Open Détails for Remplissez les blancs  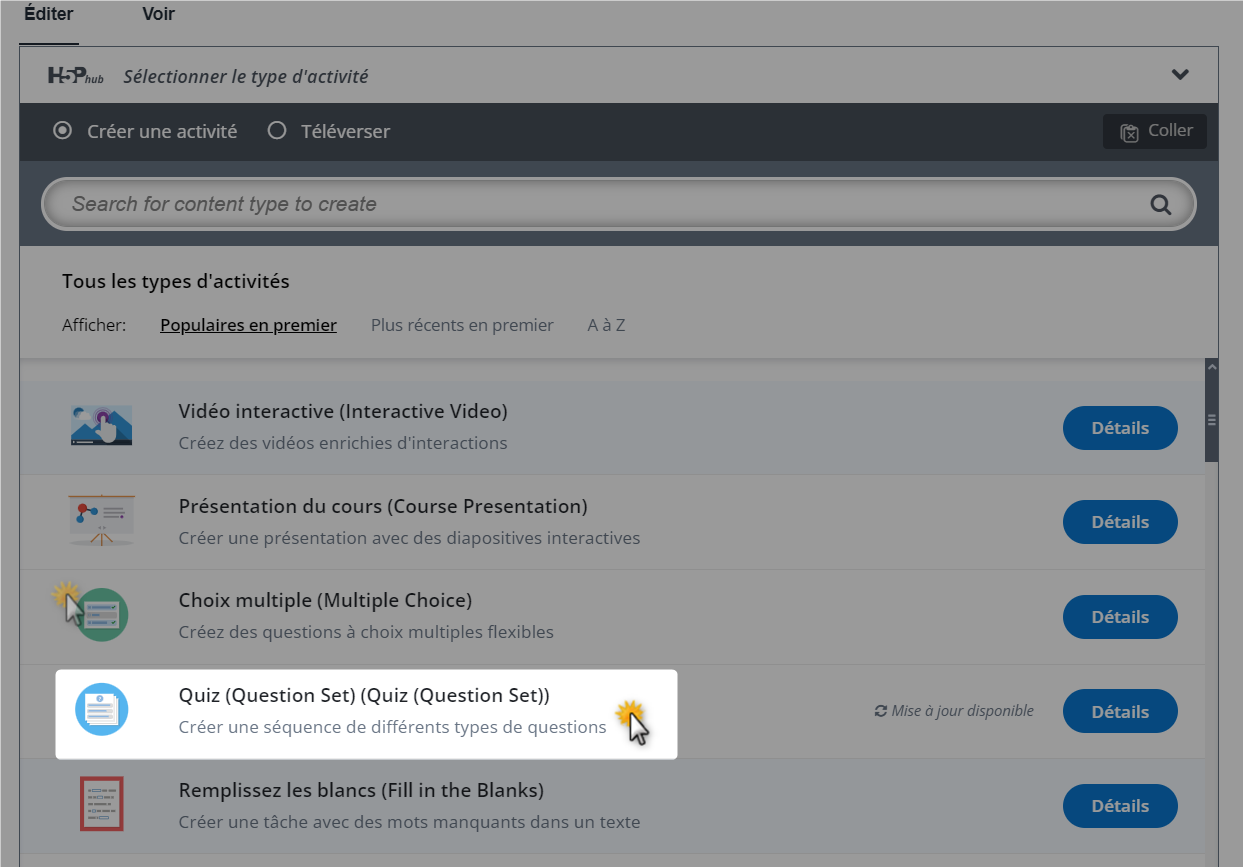(1119, 805)
